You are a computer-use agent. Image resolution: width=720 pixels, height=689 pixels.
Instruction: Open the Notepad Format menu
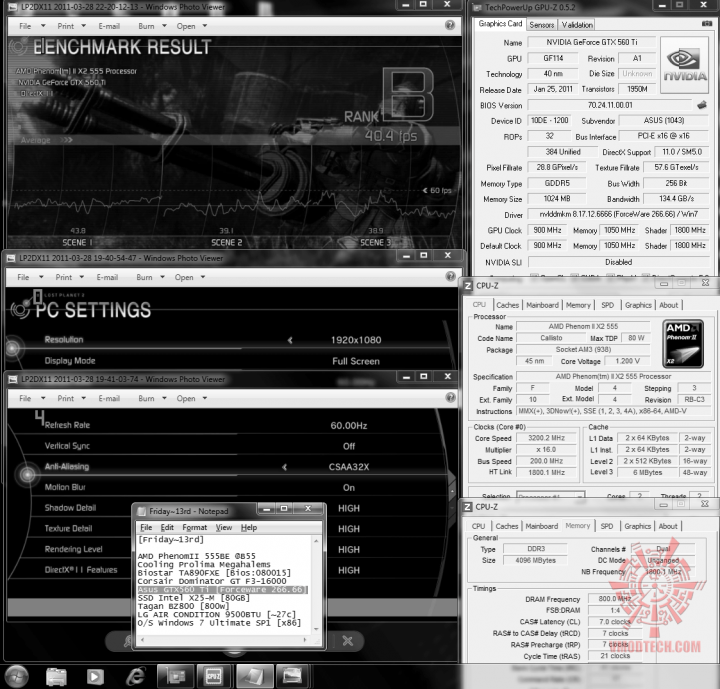coord(195,527)
